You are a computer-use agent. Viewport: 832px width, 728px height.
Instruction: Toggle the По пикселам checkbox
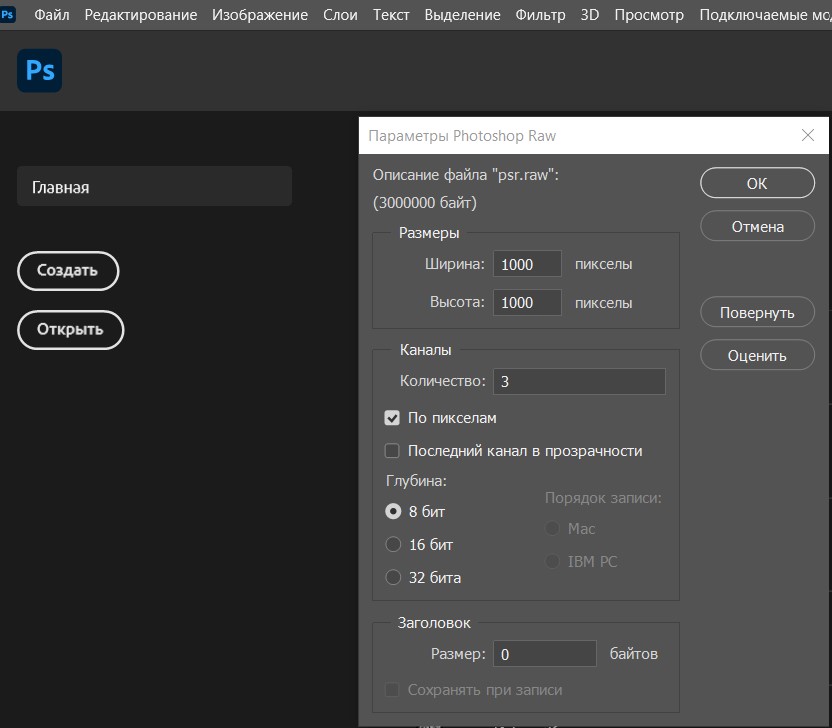click(x=392, y=418)
